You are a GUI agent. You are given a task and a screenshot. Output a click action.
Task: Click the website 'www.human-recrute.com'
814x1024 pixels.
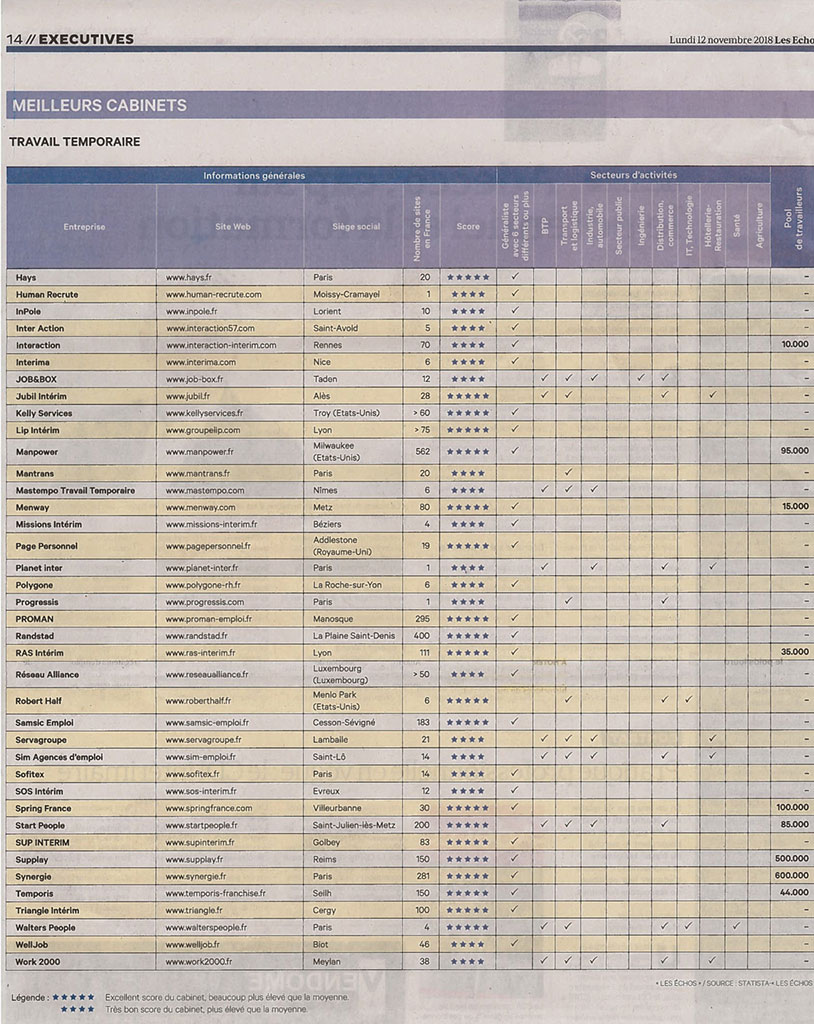(214, 295)
